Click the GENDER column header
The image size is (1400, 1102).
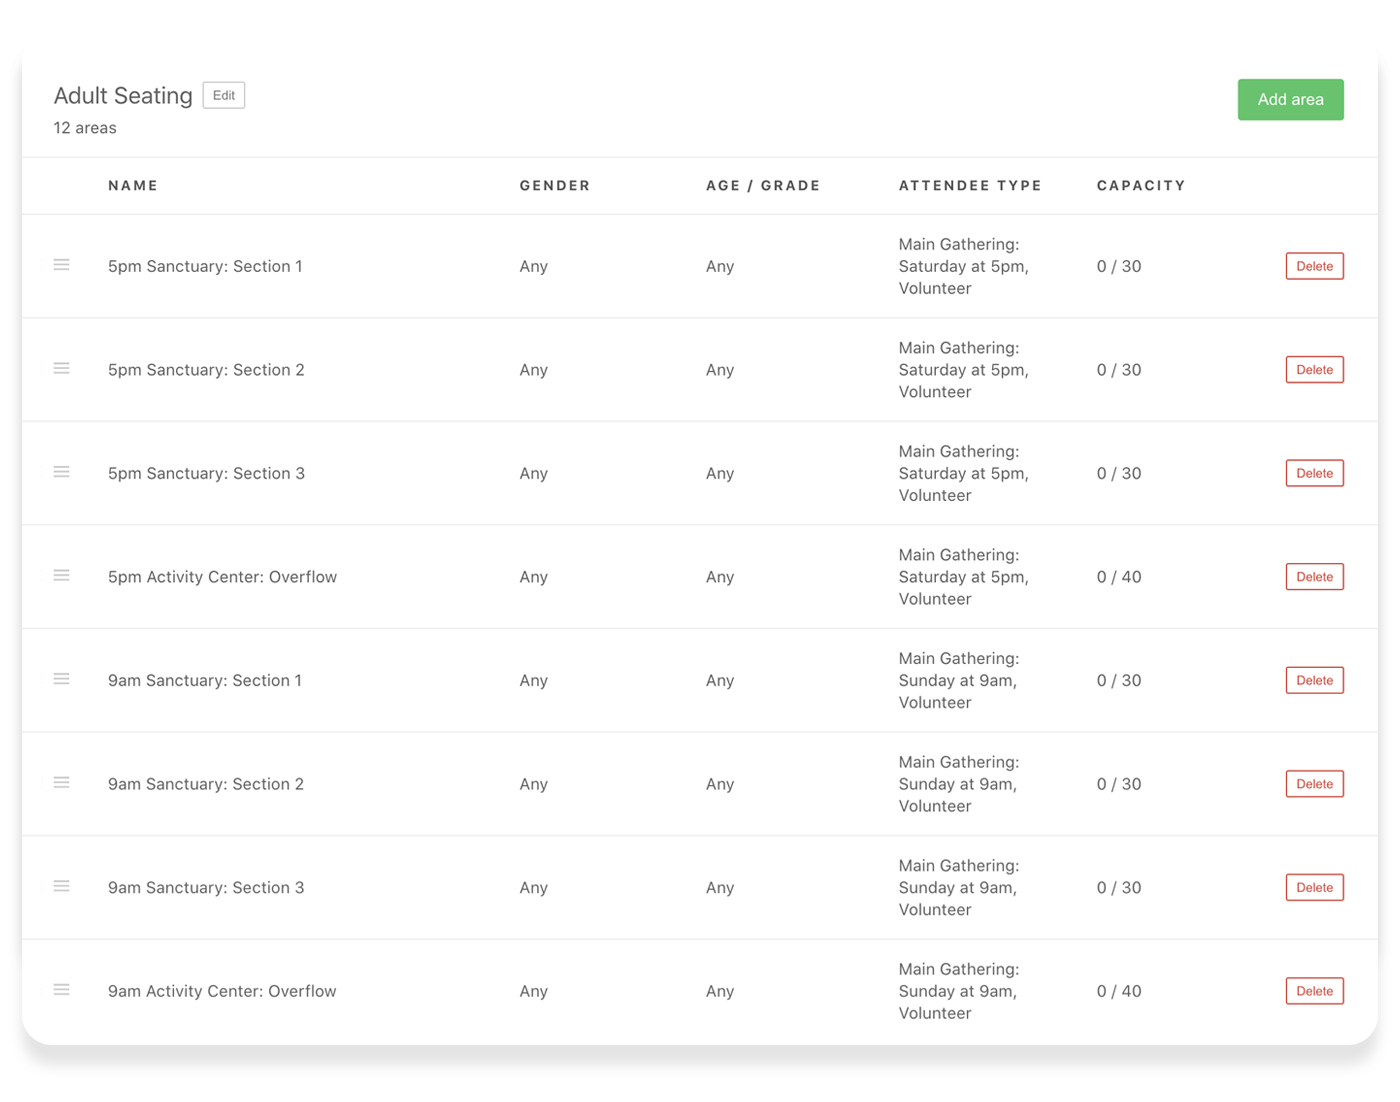[x=554, y=185]
